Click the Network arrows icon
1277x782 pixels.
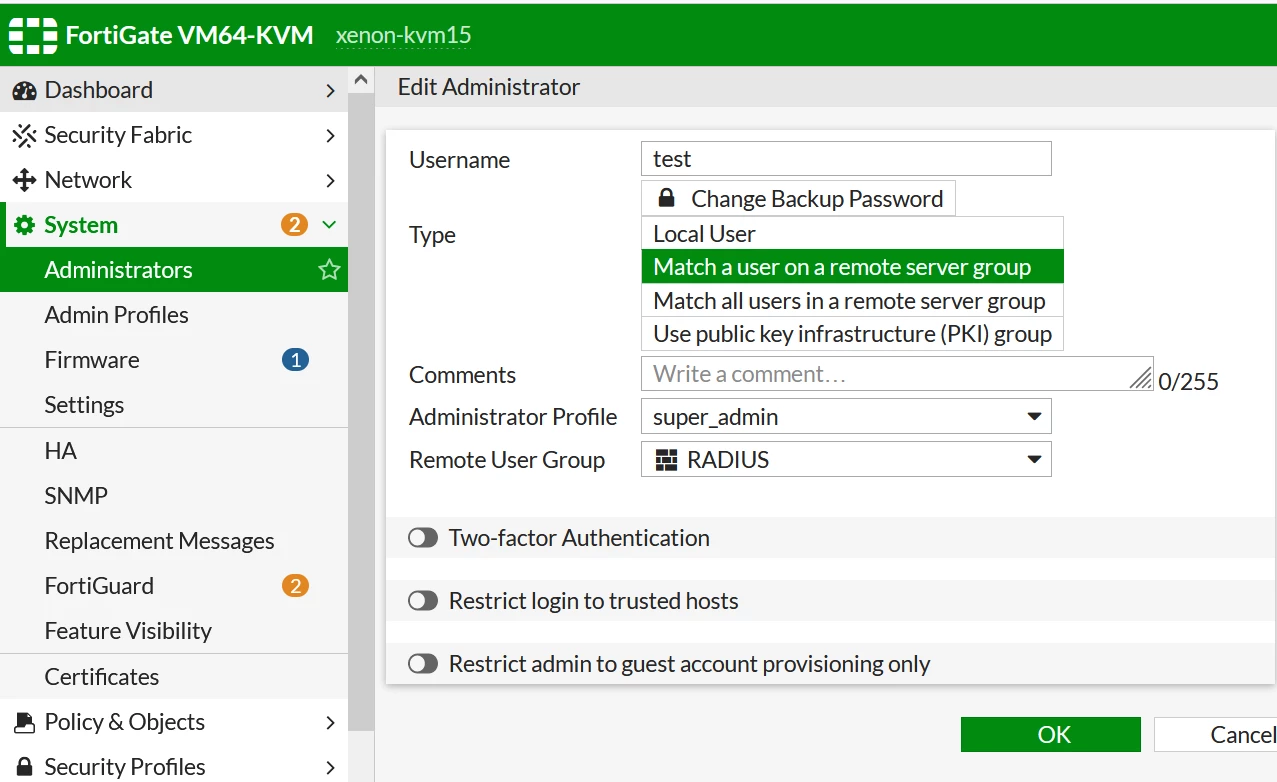coord(24,180)
